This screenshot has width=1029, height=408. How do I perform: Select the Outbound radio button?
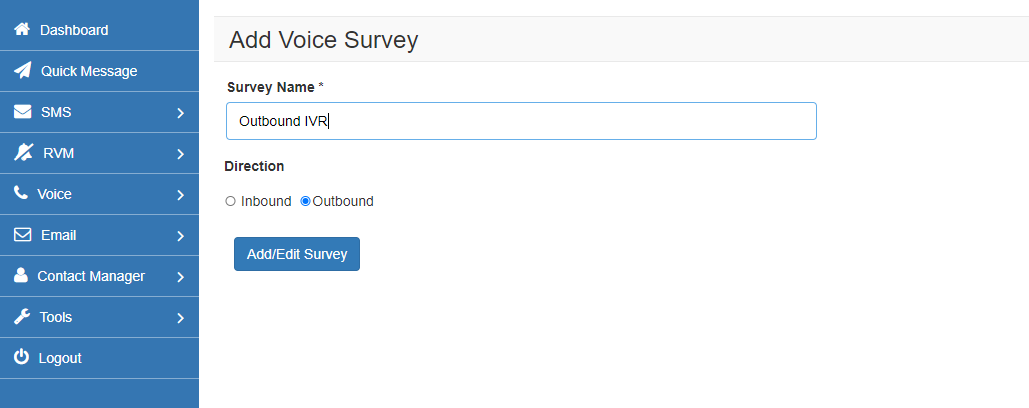click(306, 201)
